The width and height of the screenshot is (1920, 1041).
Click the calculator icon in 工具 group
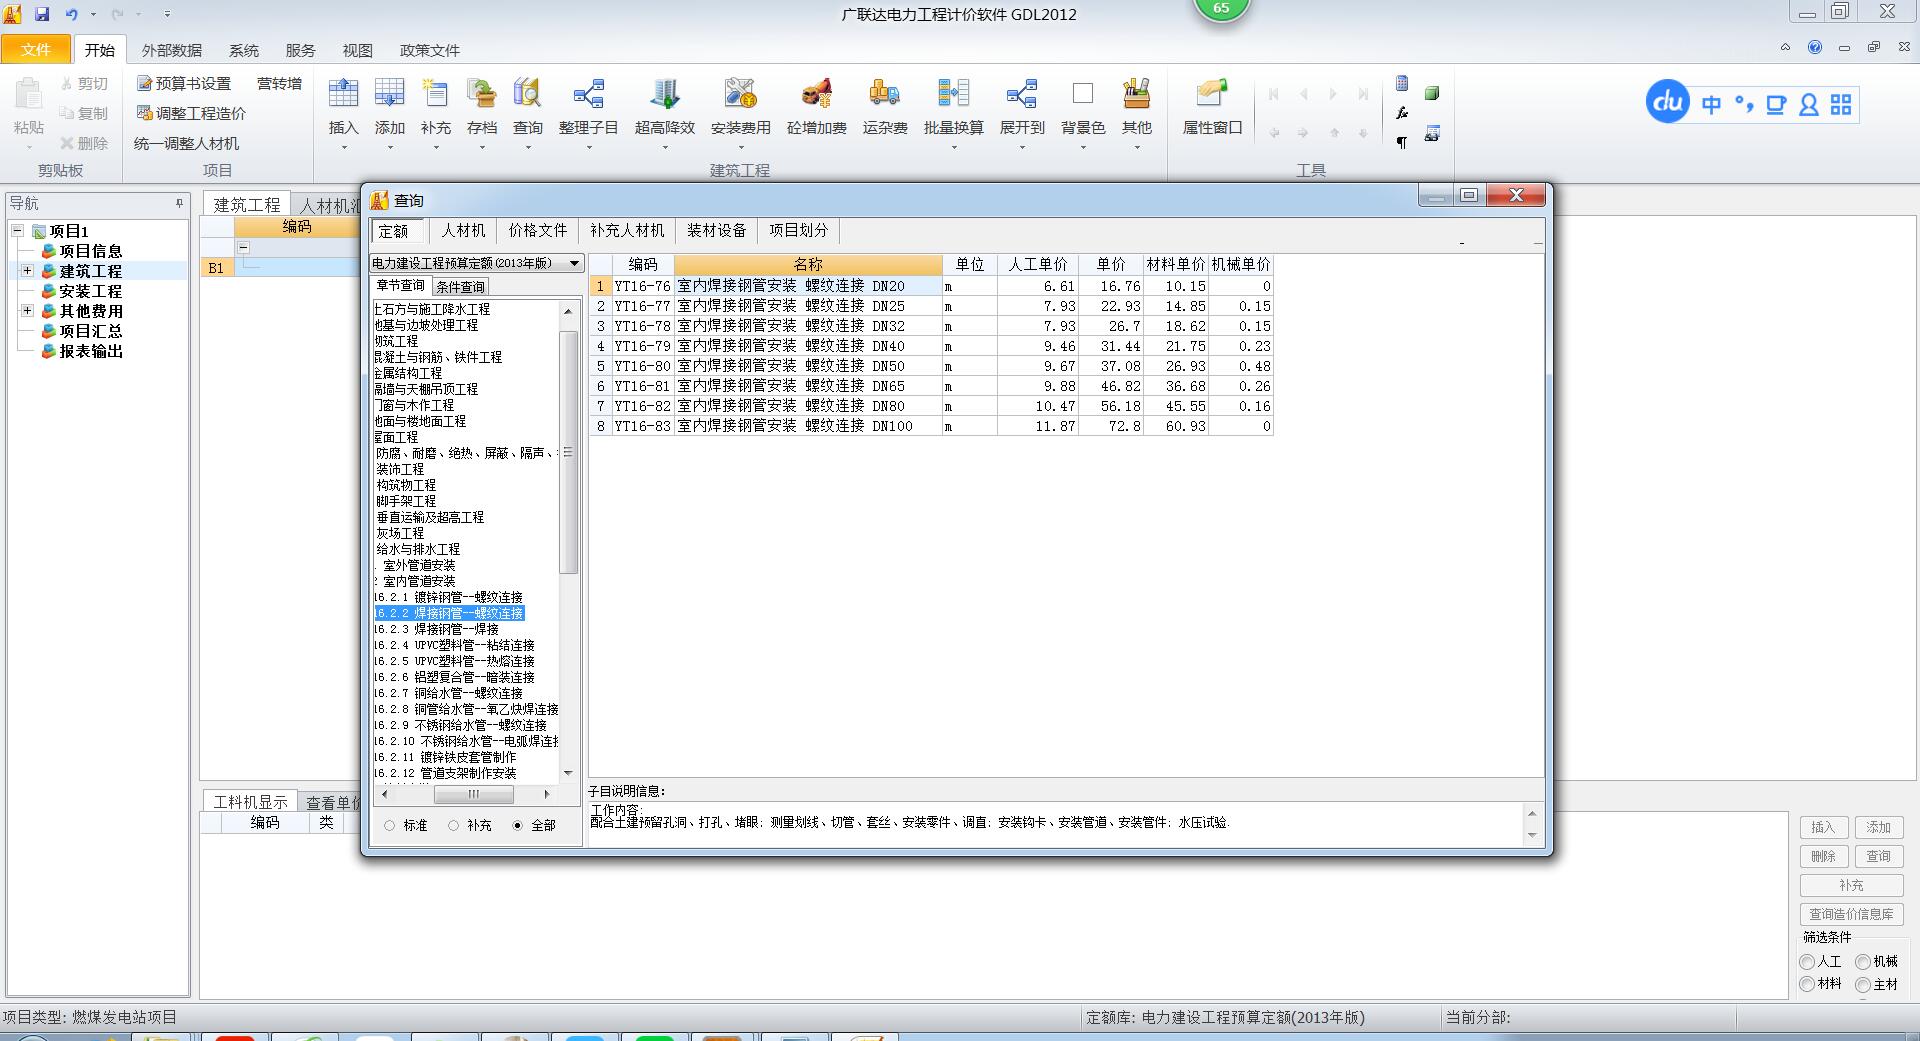click(x=1402, y=84)
